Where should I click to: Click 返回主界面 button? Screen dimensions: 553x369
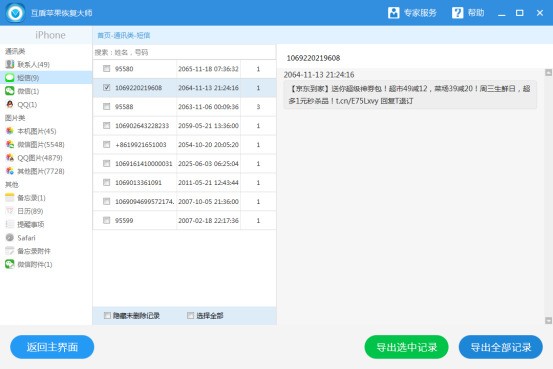pos(52,347)
